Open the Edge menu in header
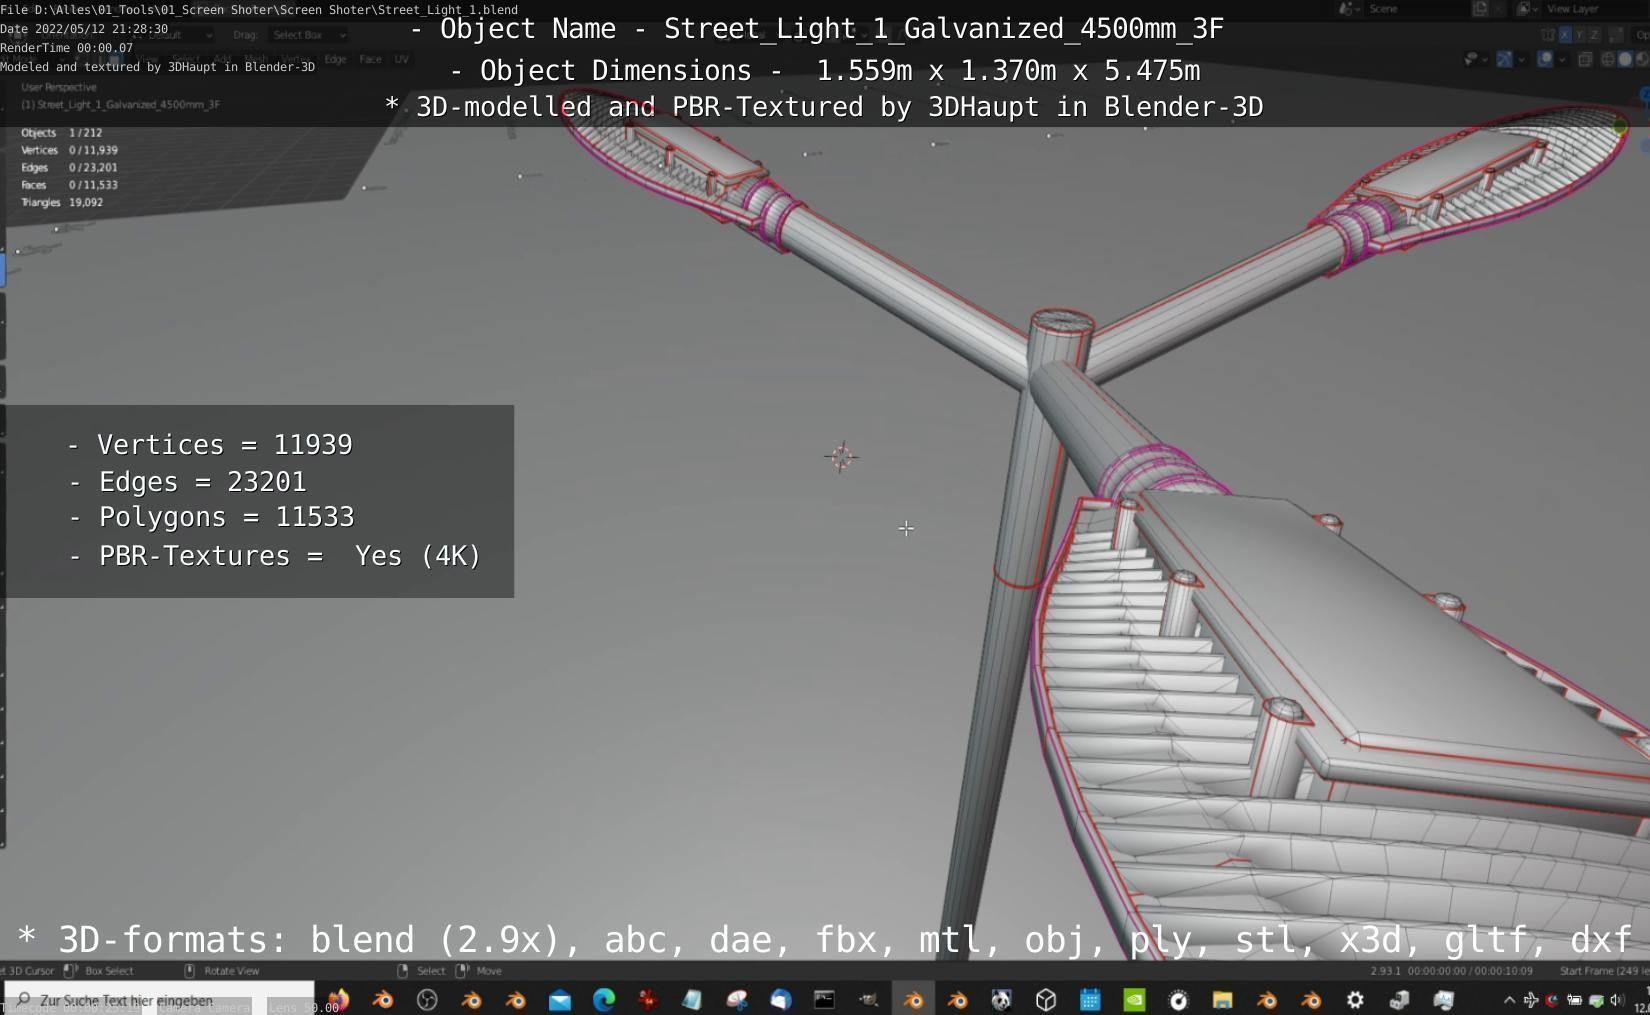The width and height of the screenshot is (1650, 1015). click(335, 59)
